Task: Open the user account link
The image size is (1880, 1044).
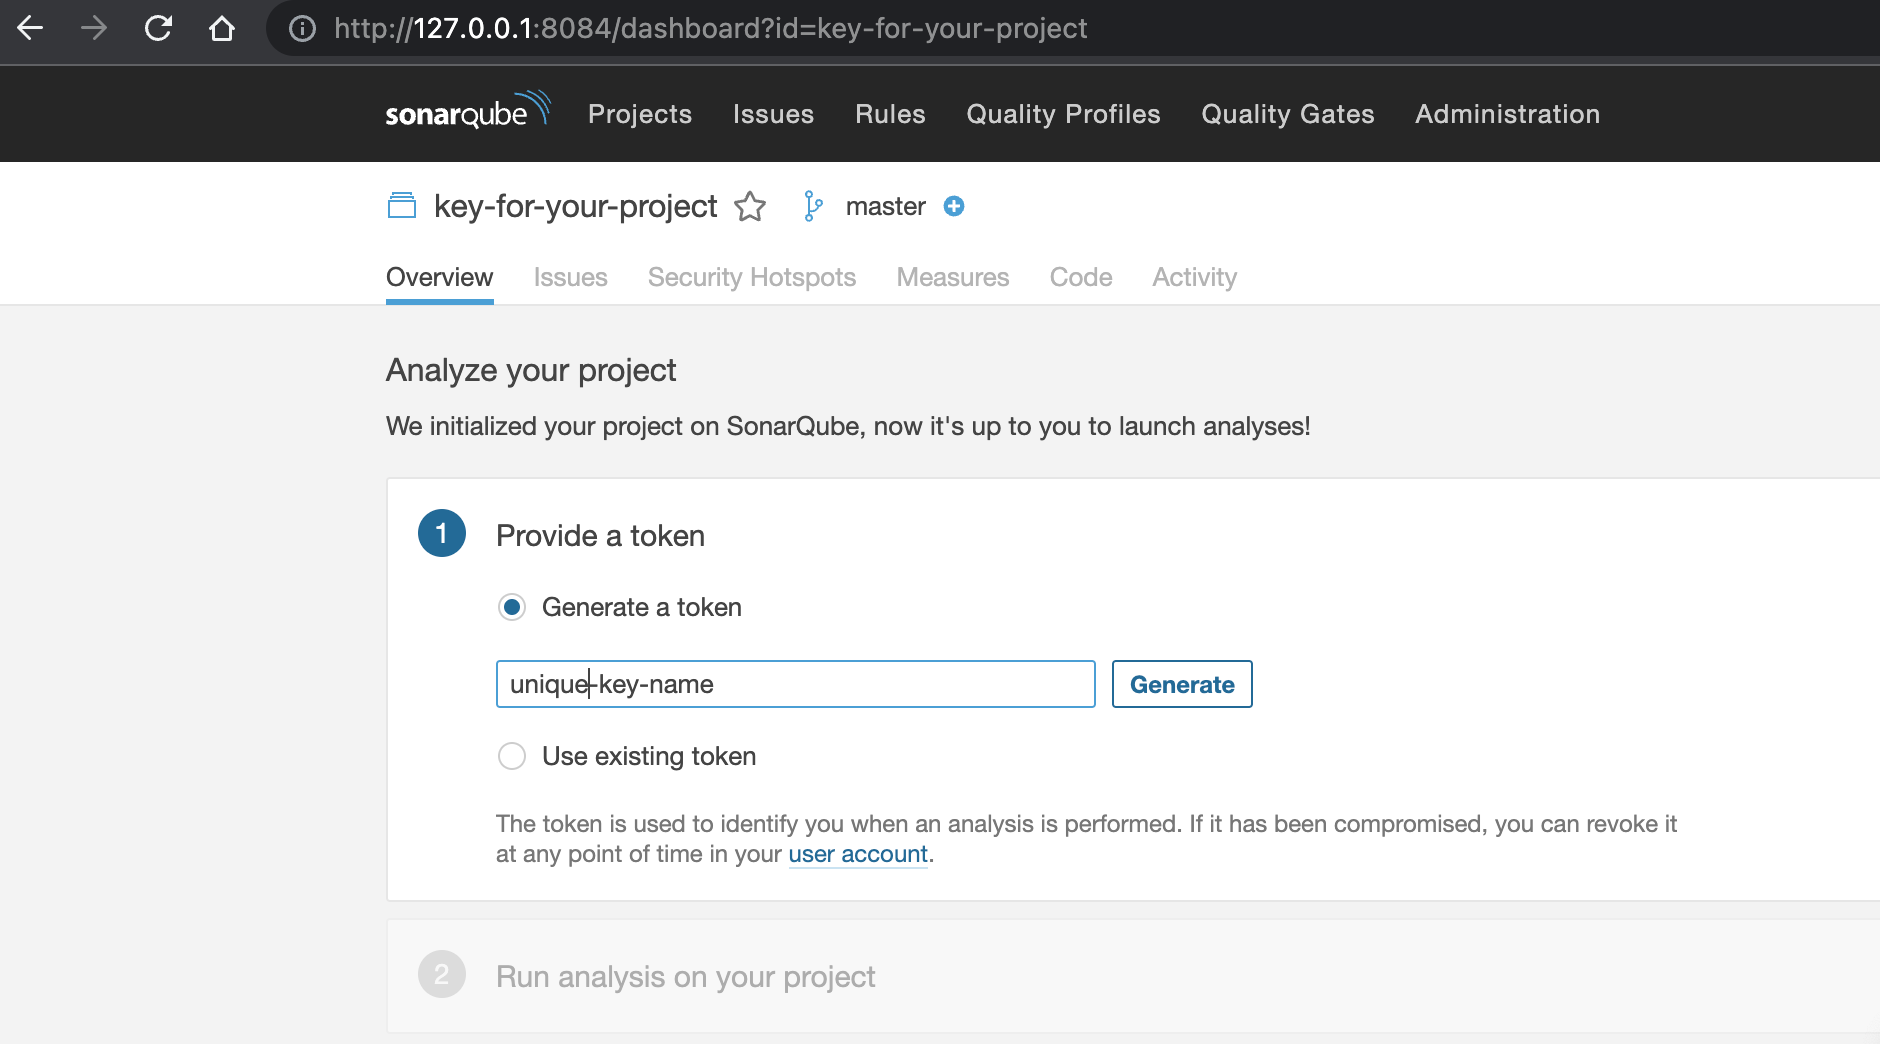Action: point(857,854)
